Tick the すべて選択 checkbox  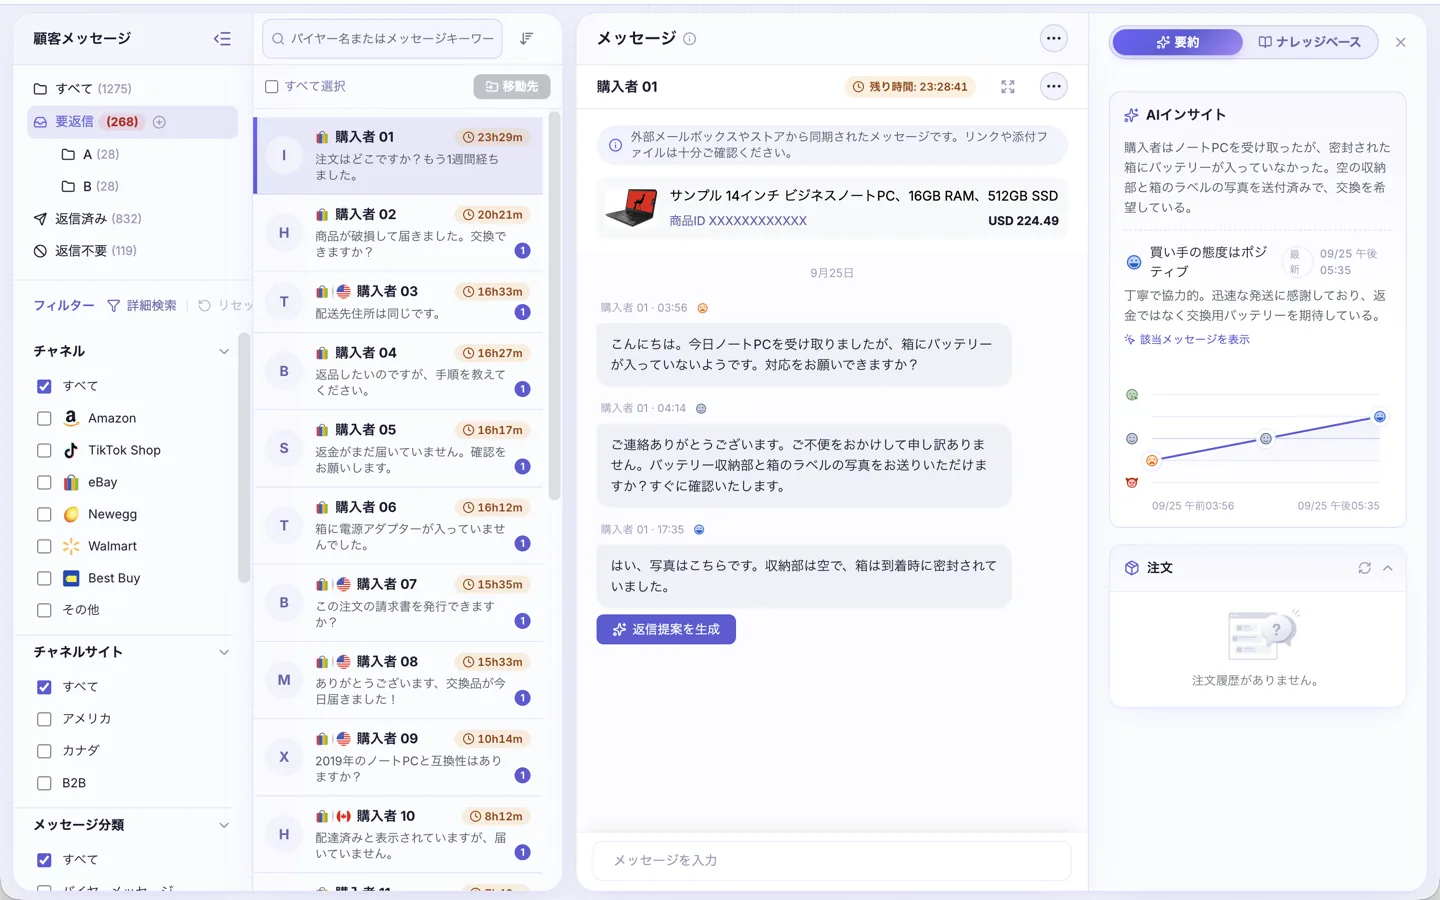click(271, 87)
